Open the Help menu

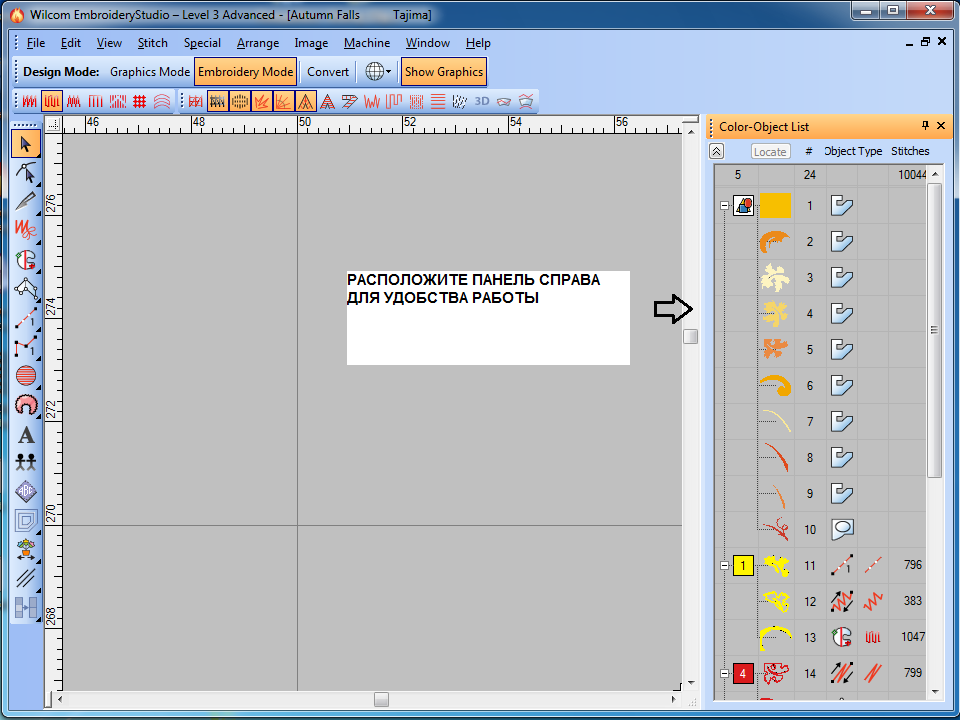[478, 43]
